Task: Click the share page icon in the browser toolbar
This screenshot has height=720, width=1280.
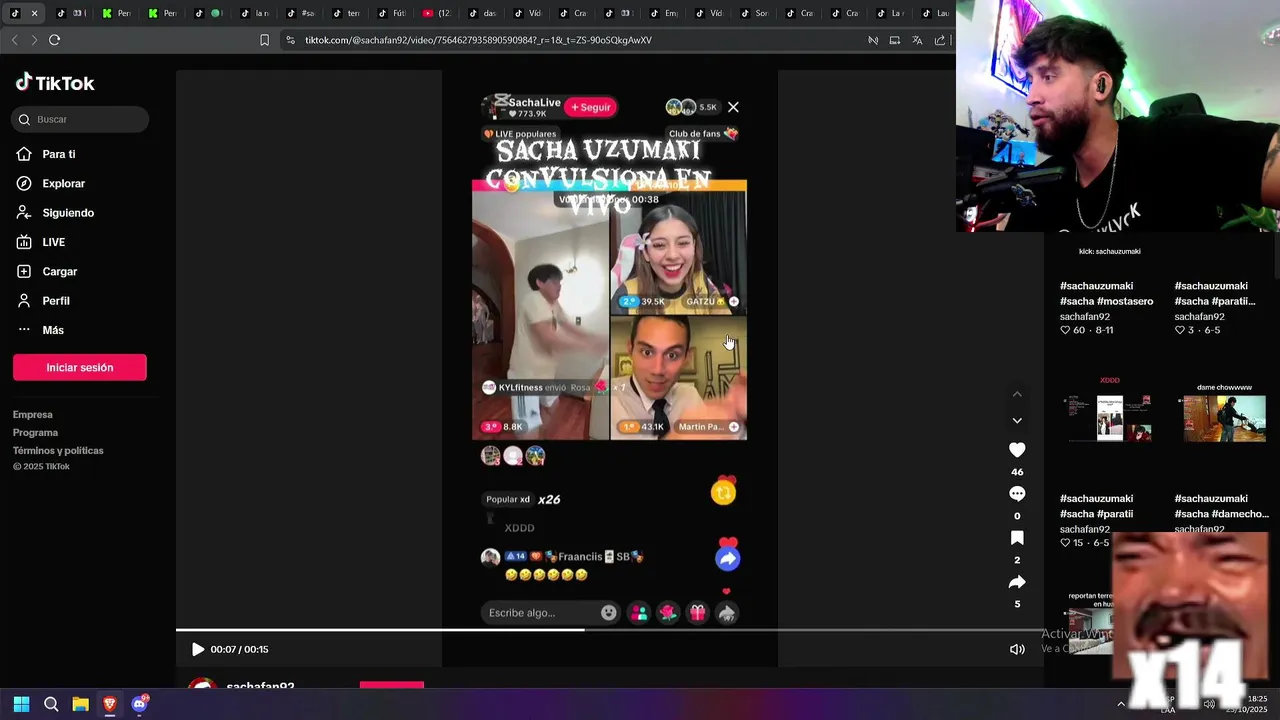Action: pyautogui.click(x=940, y=40)
